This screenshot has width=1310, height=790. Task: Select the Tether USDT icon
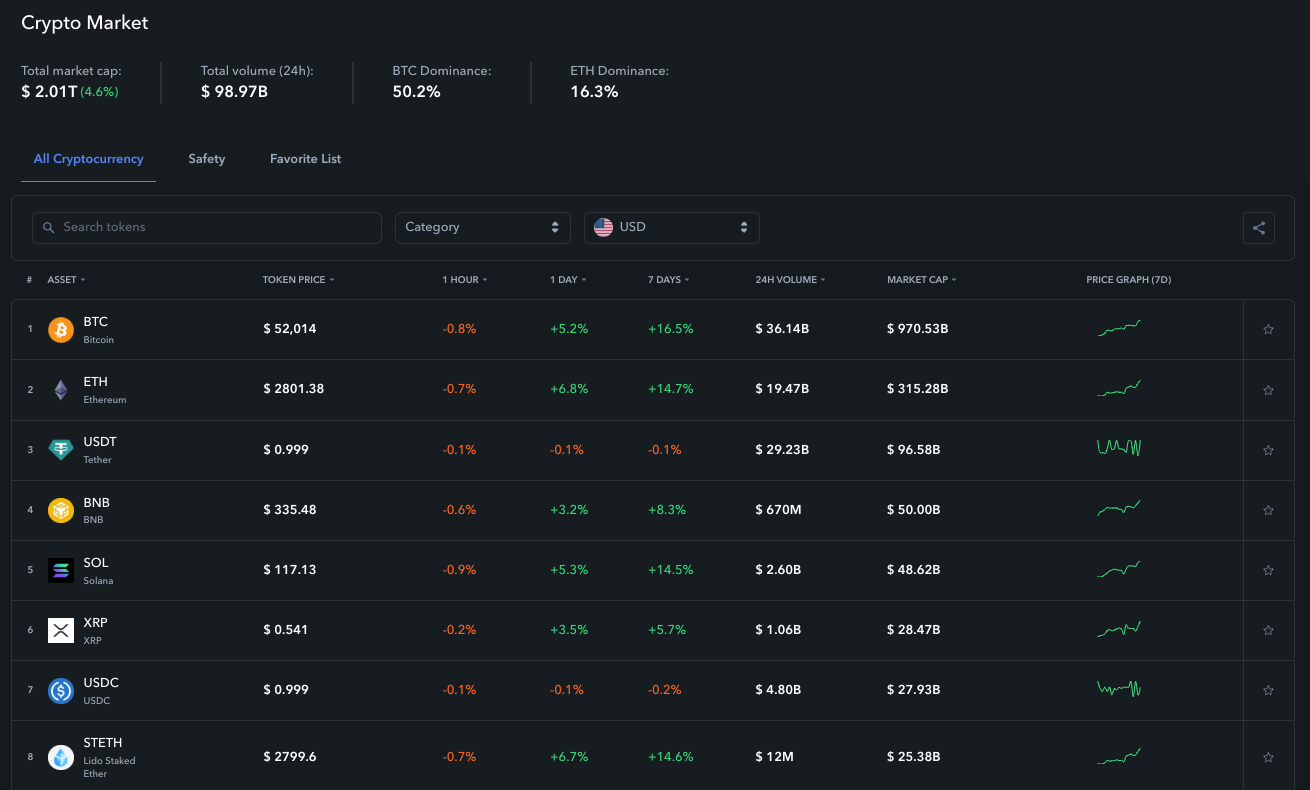click(x=60, y=450)
